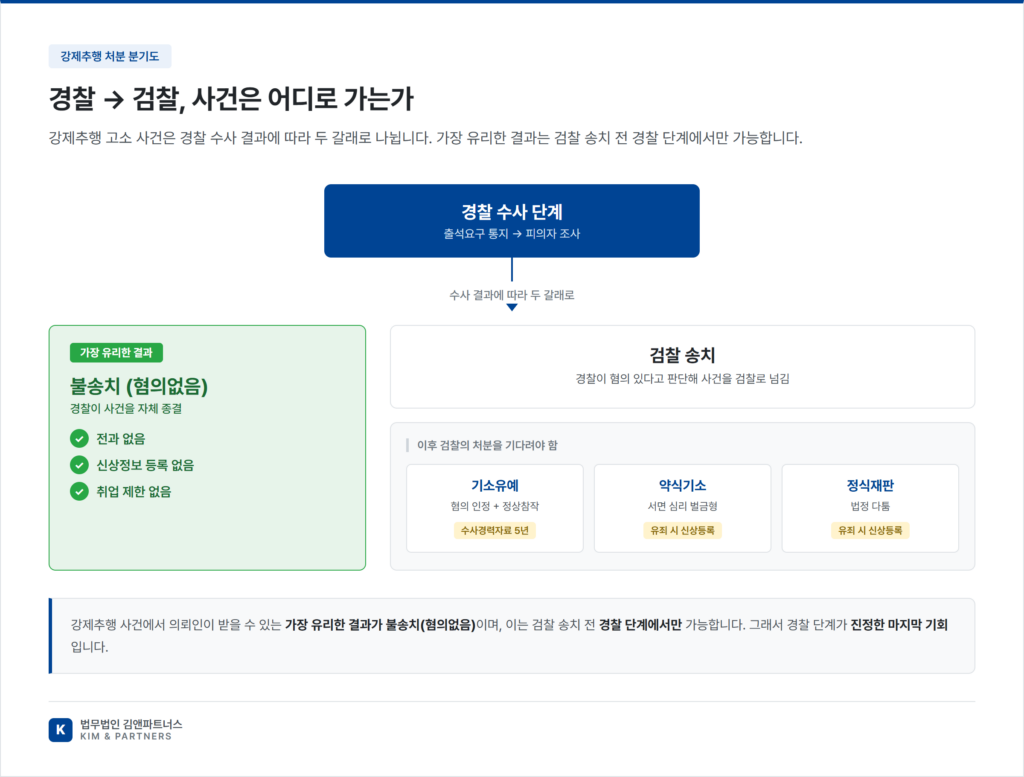Click the label 수사 결과에 따라 두 갈래로
This screenshot has height=777, width=1024.
(x=512, y=295)
